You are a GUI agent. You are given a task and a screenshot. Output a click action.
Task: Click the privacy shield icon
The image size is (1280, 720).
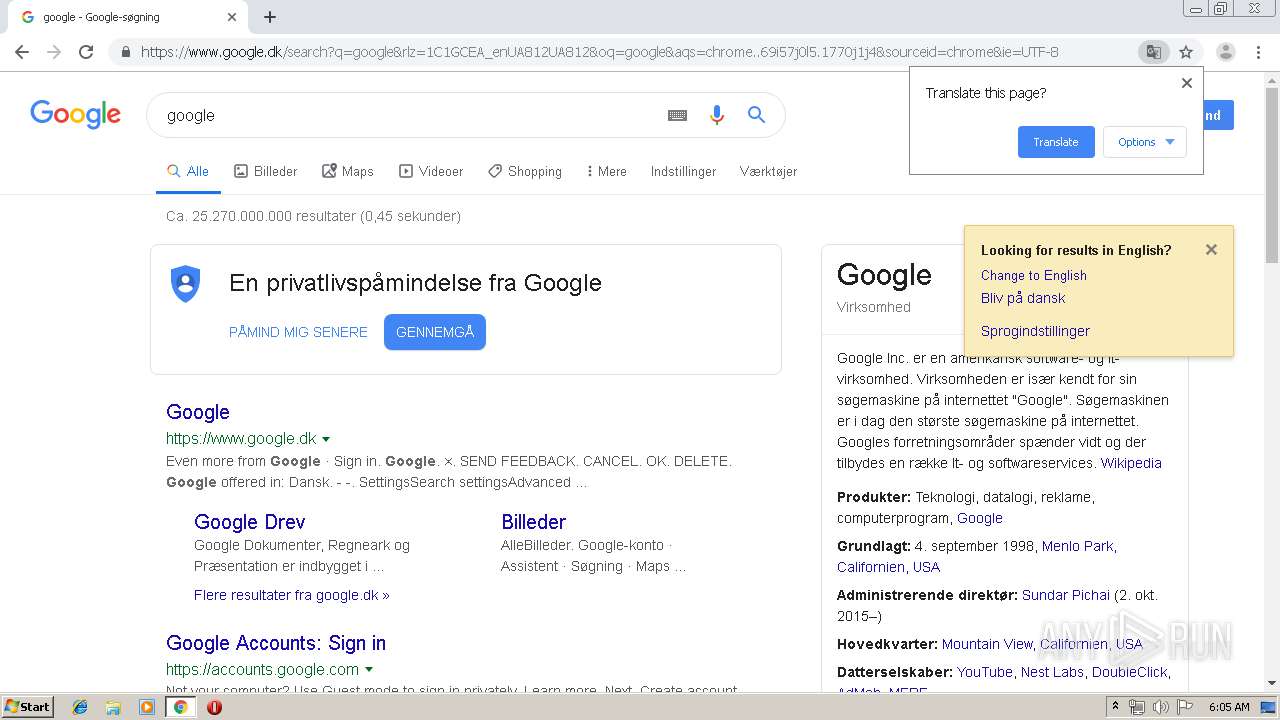[185, 283]
